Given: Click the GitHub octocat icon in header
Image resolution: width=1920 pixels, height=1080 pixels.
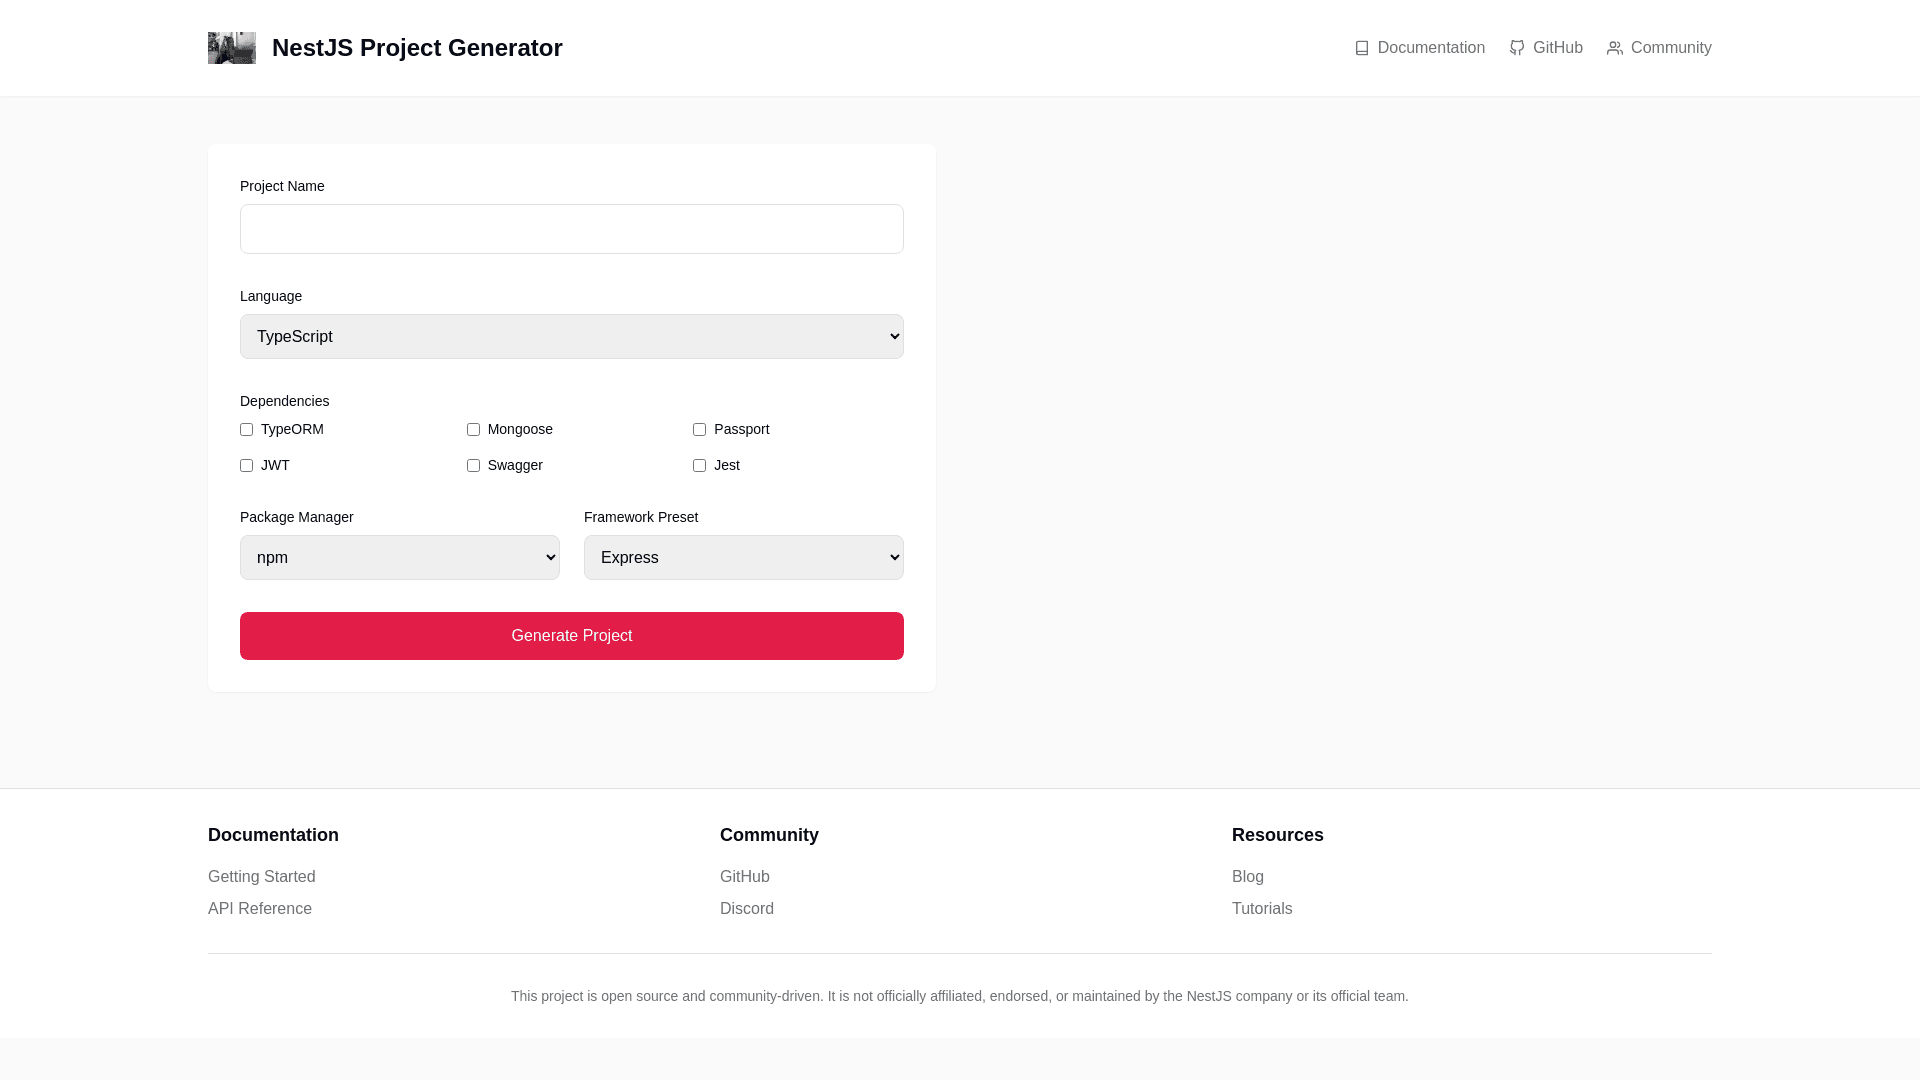Looking at the screenshot, I should (1516, 48).
